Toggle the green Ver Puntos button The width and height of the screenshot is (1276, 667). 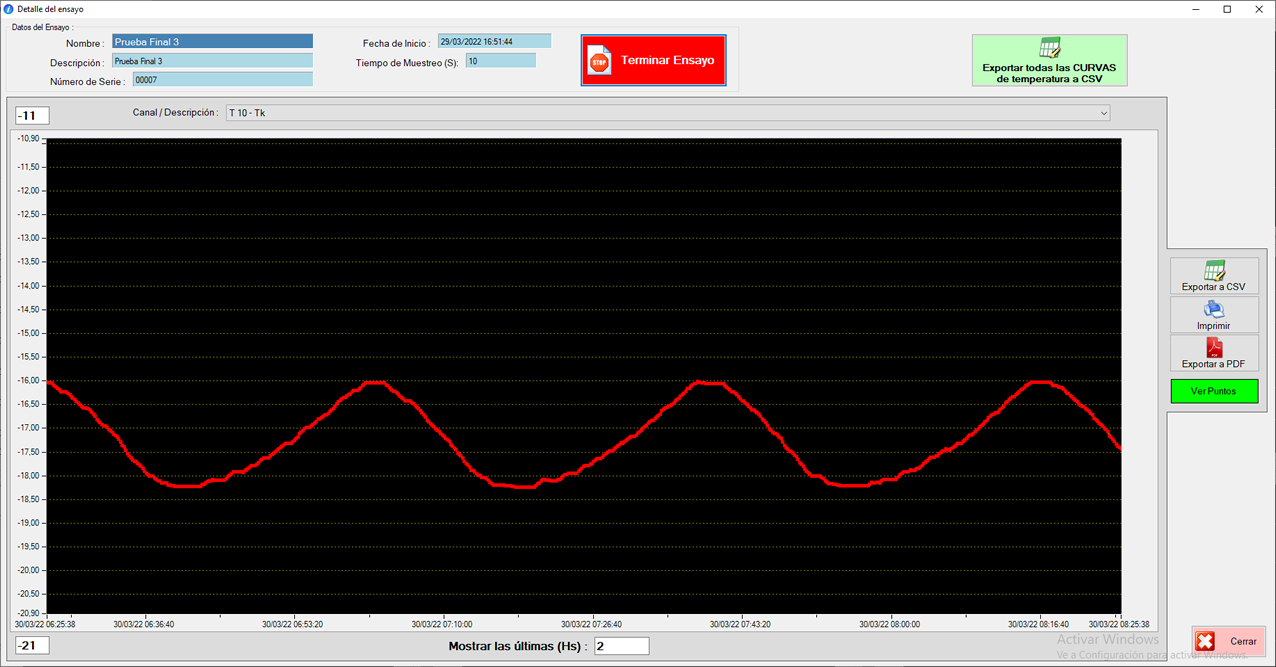[1214, 391]
